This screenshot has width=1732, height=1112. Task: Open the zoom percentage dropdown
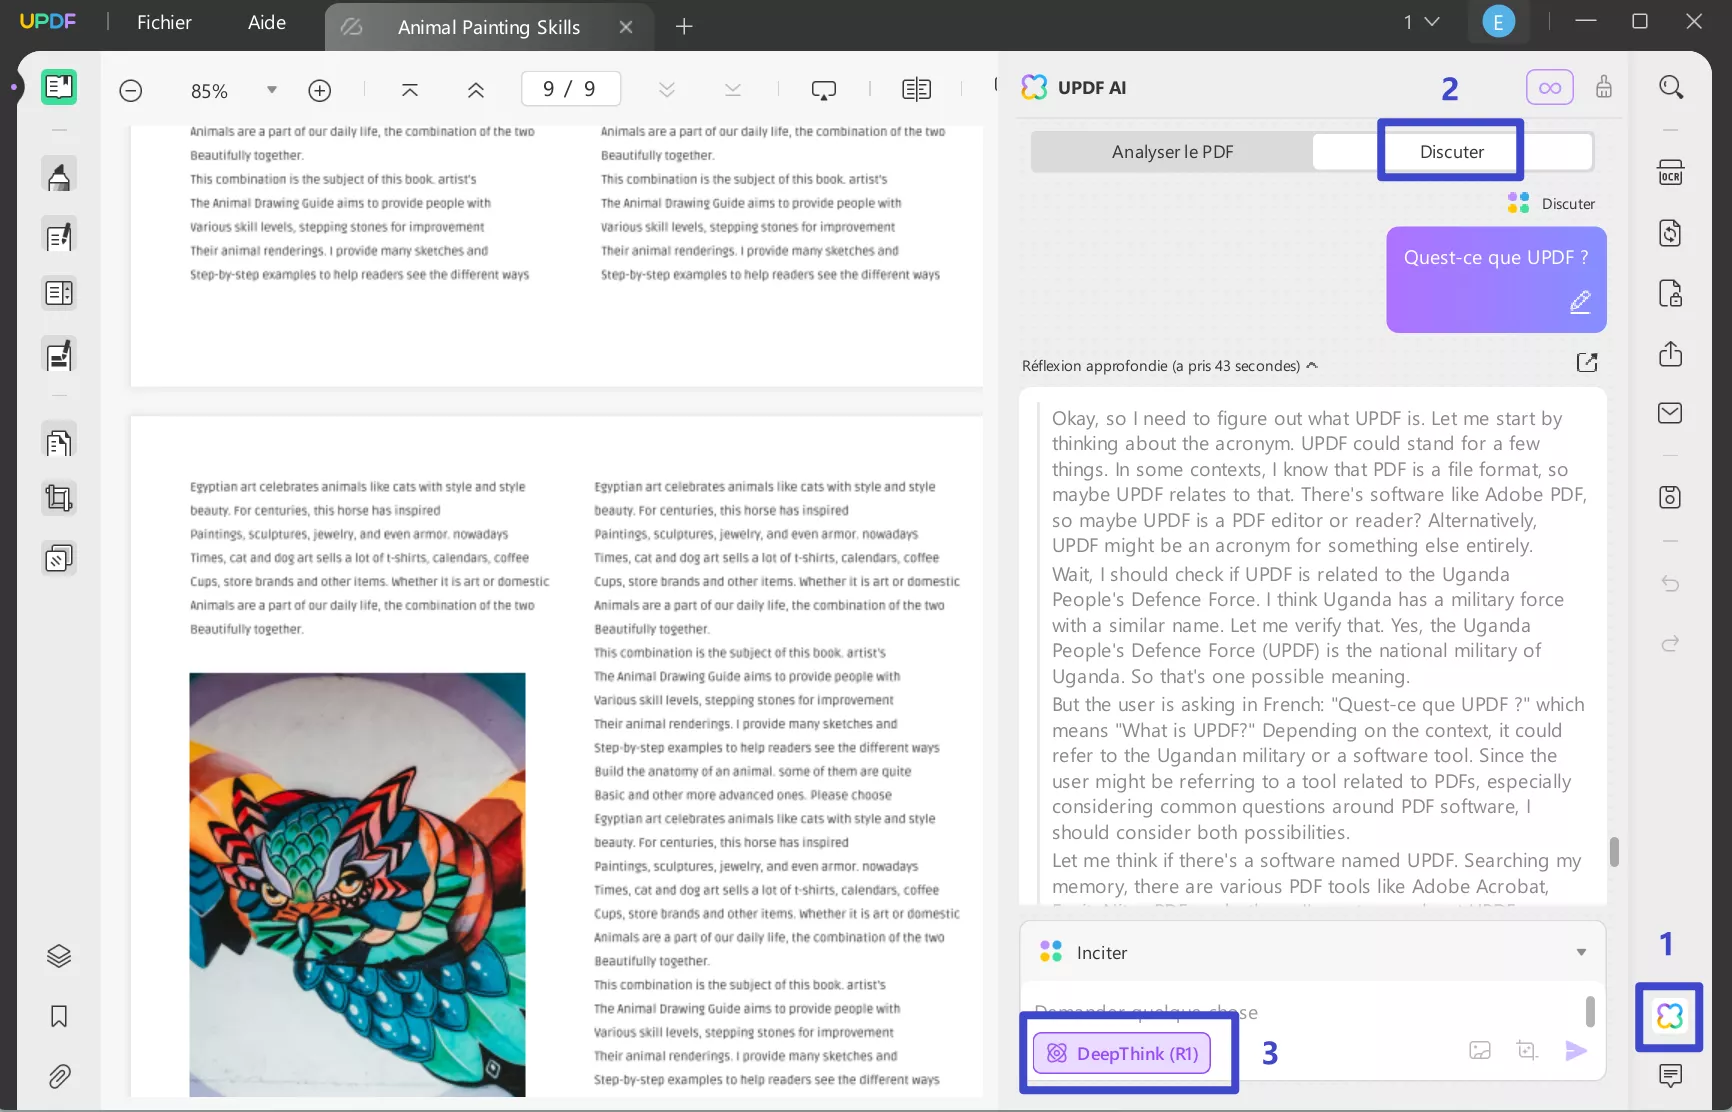click(x=270, y=90)
